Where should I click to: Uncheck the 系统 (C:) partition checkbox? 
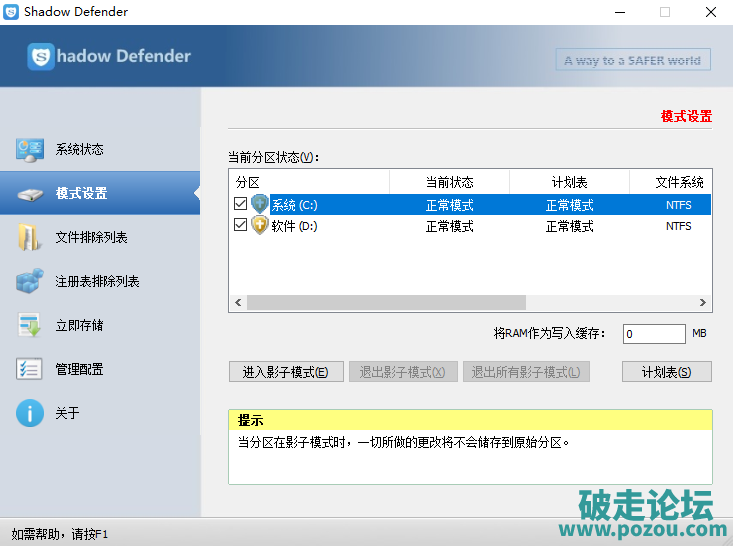point(240,205)
